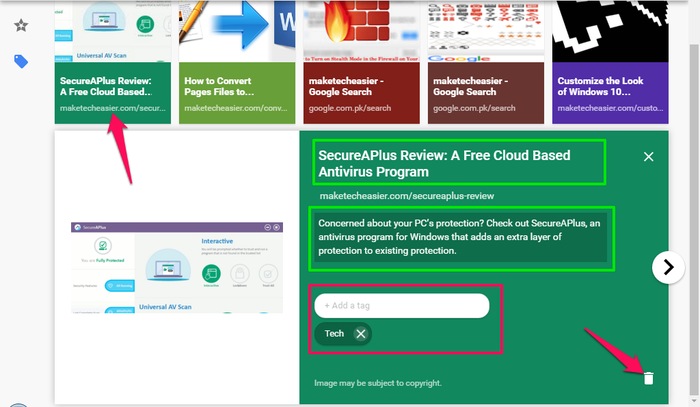Open maketecheasier.com/secureaplus-review link

point(407,196)
